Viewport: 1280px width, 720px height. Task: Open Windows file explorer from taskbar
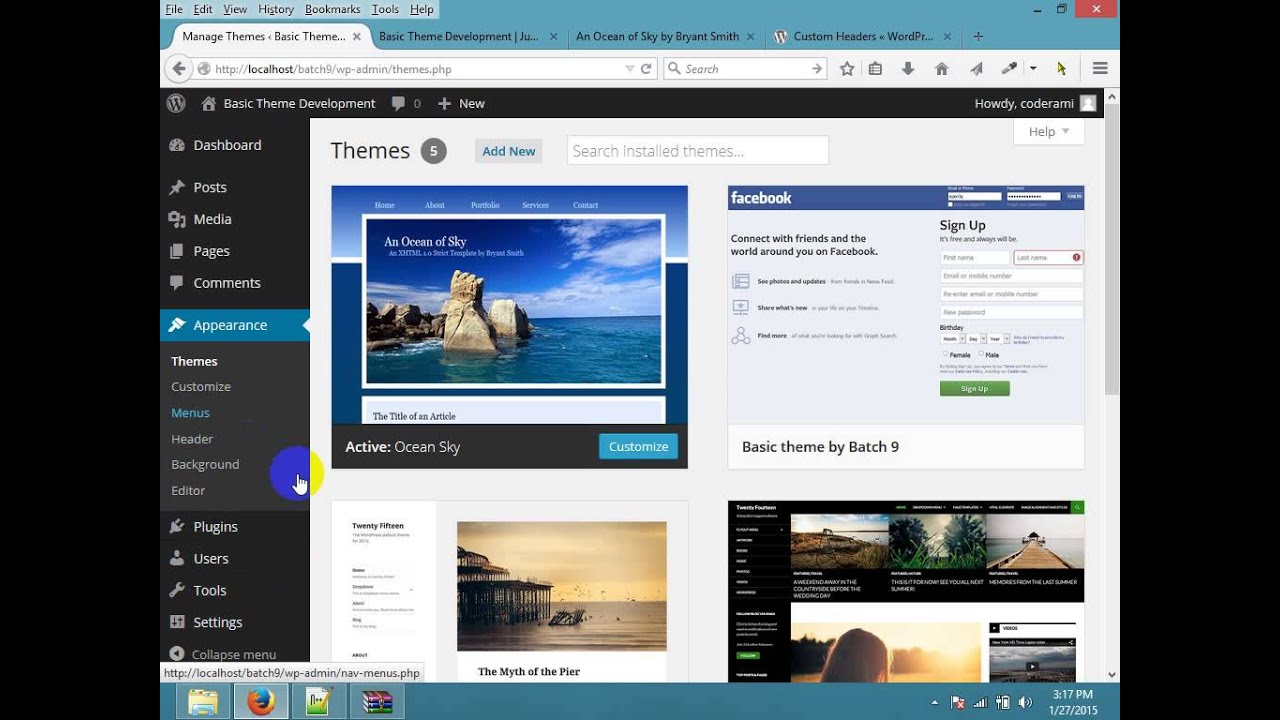click(x=203, y=702)
